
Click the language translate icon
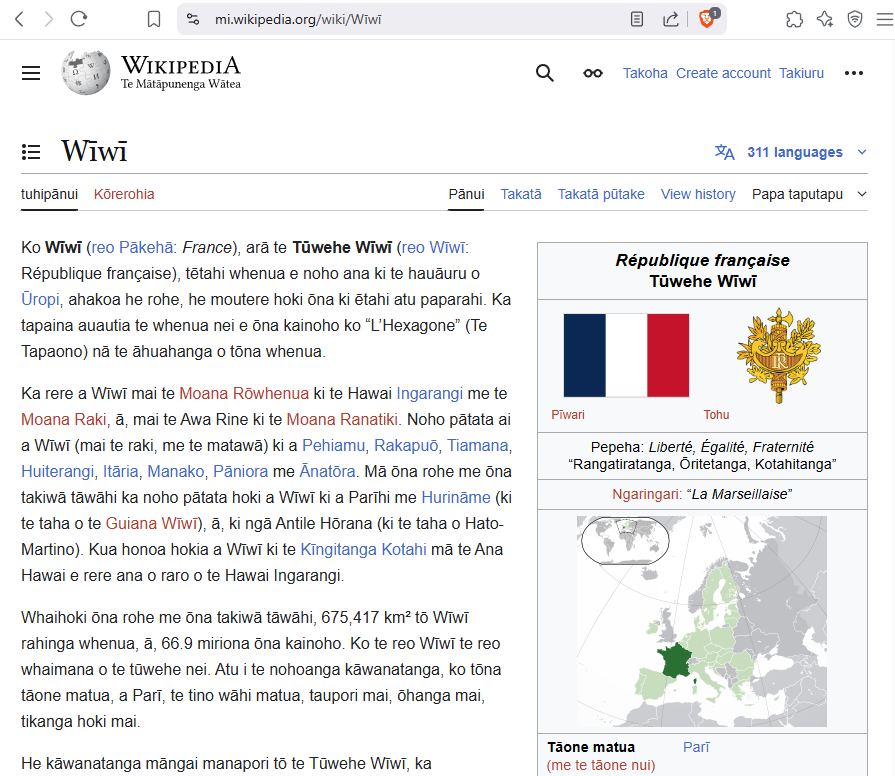[725, 152]
